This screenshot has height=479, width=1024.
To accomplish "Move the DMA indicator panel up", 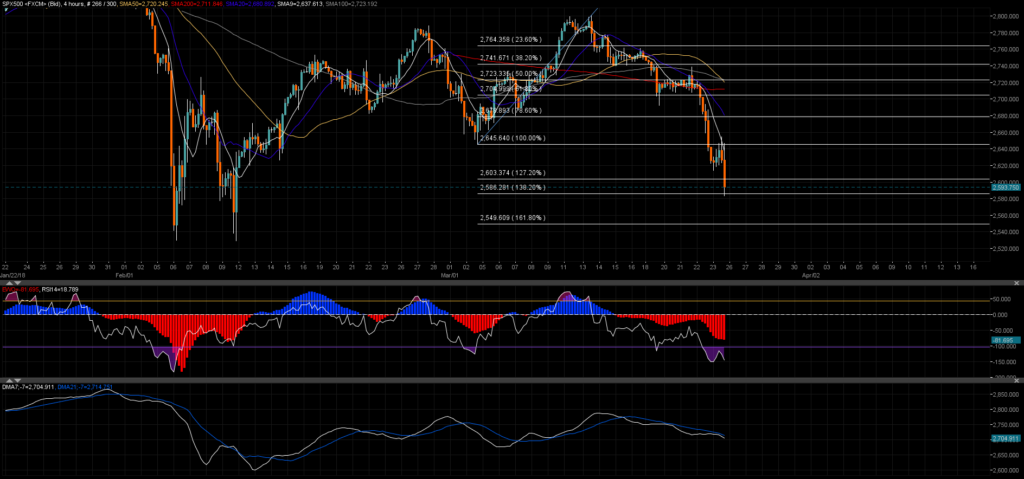I will tap(9, 381).
